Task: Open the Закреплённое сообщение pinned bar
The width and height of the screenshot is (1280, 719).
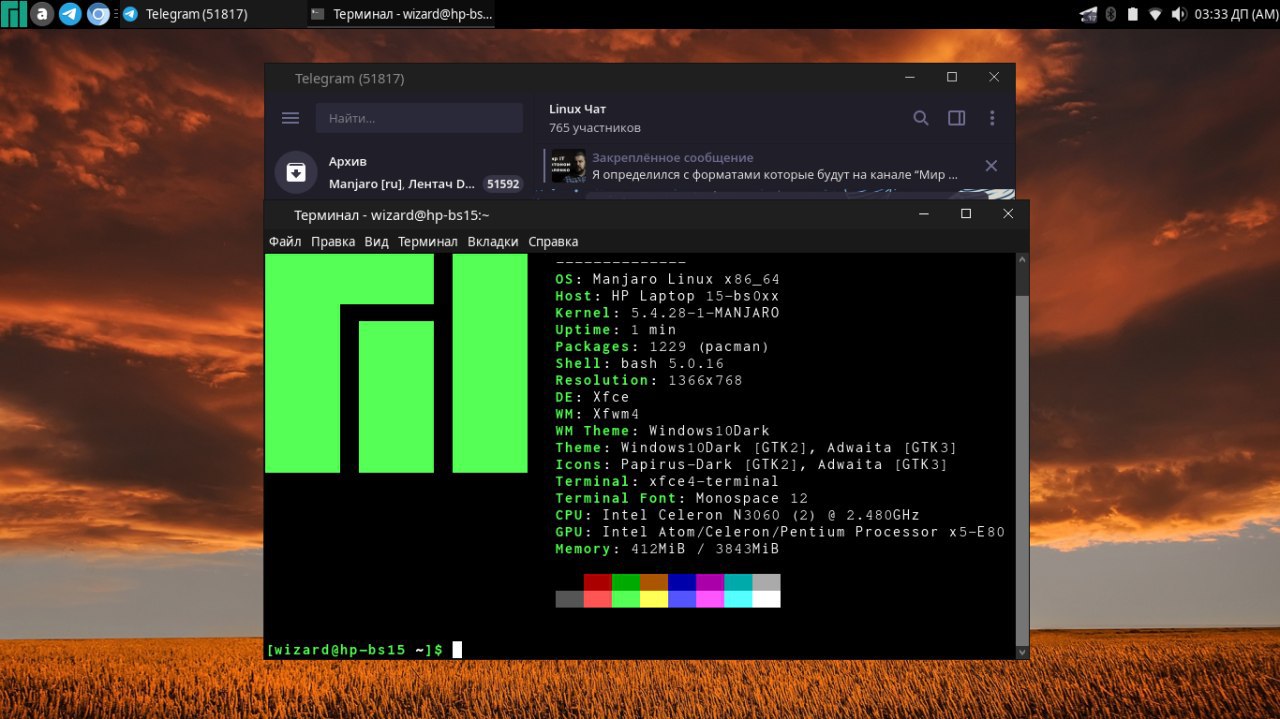Action: tap(775, 166)
